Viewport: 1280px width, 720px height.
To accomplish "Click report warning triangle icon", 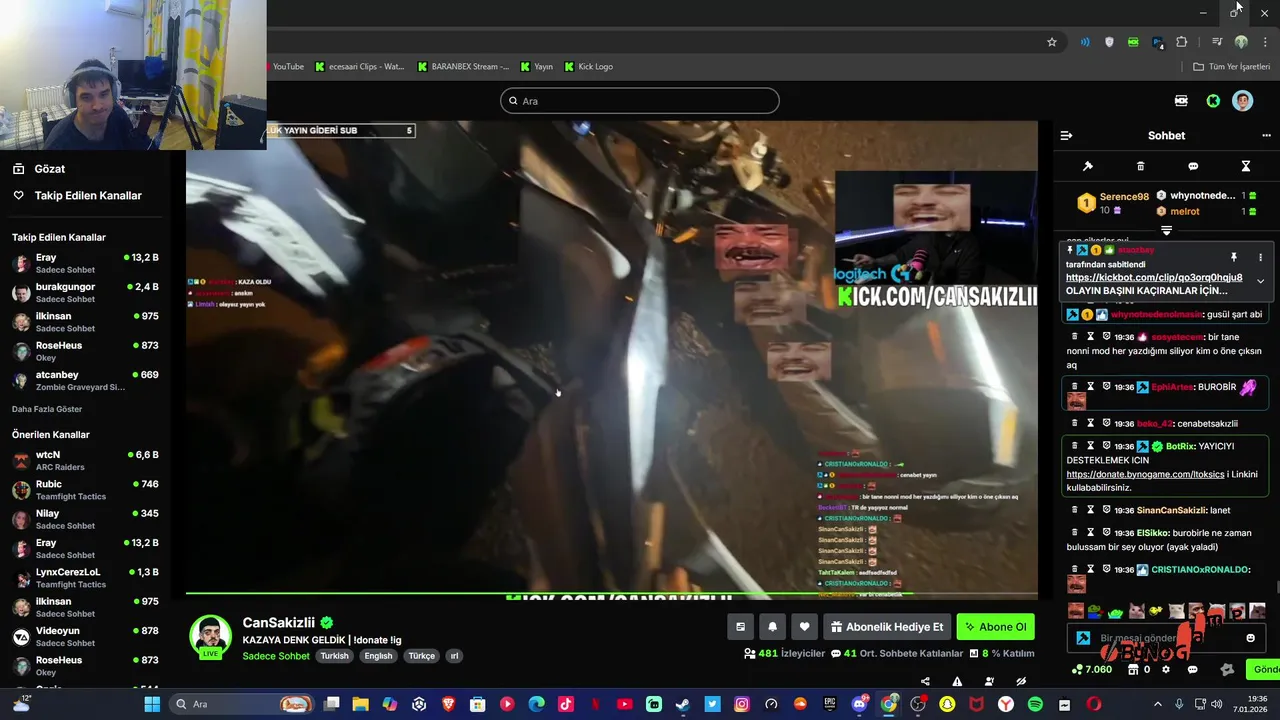I will (x=957, y=681).
